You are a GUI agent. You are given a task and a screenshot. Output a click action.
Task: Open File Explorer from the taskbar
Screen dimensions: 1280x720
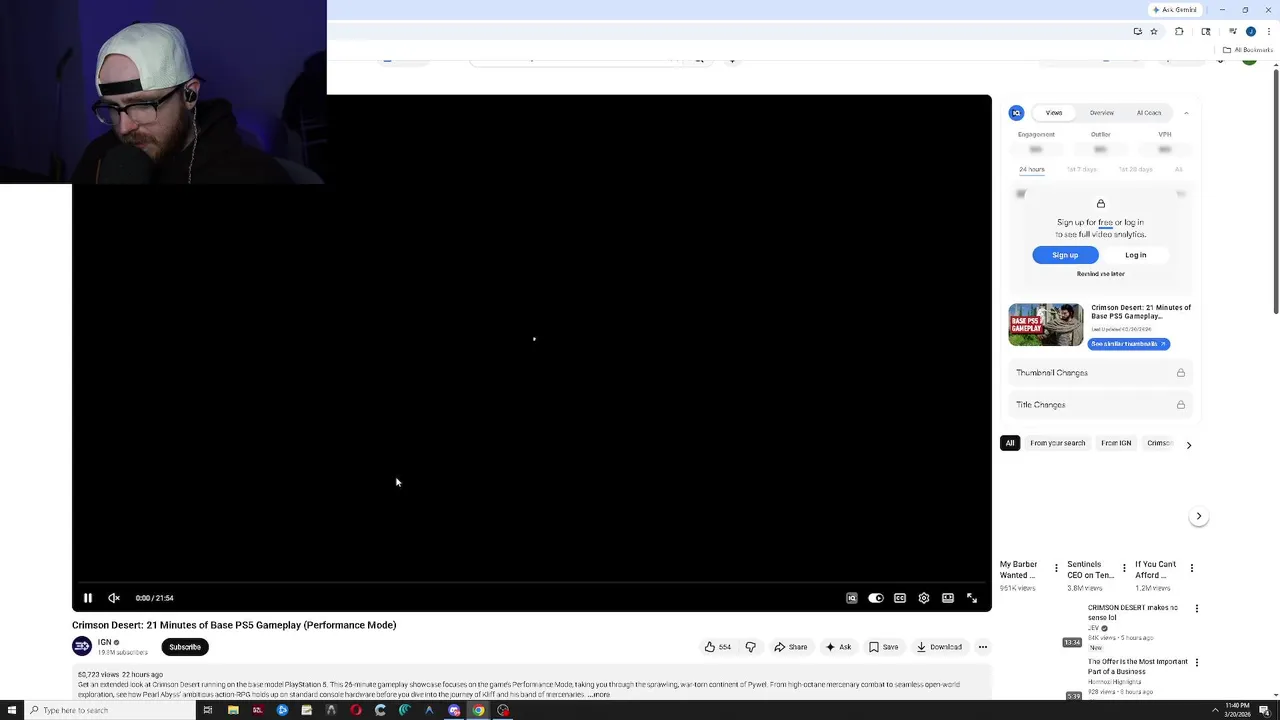233,710
